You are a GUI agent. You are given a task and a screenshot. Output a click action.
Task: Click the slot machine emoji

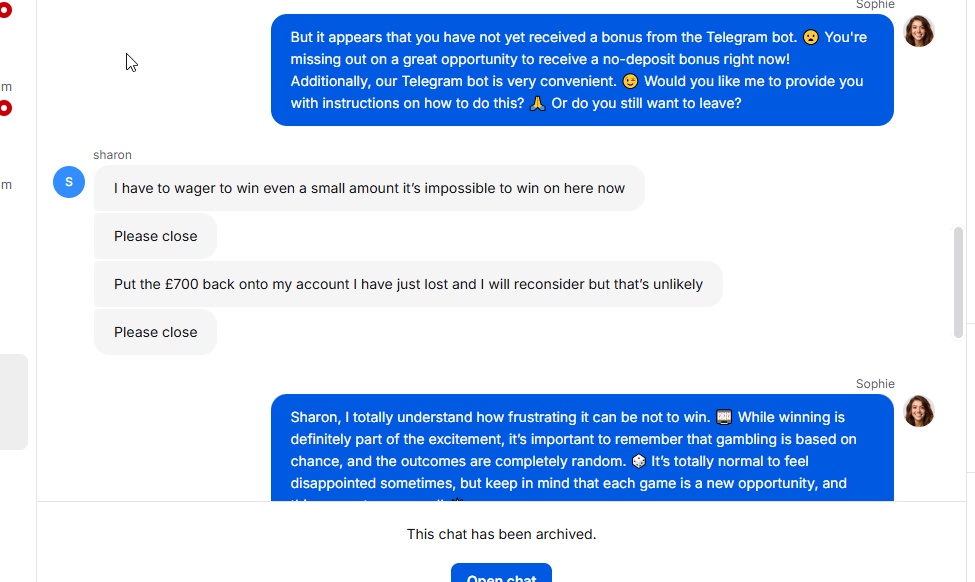(724, 417)
